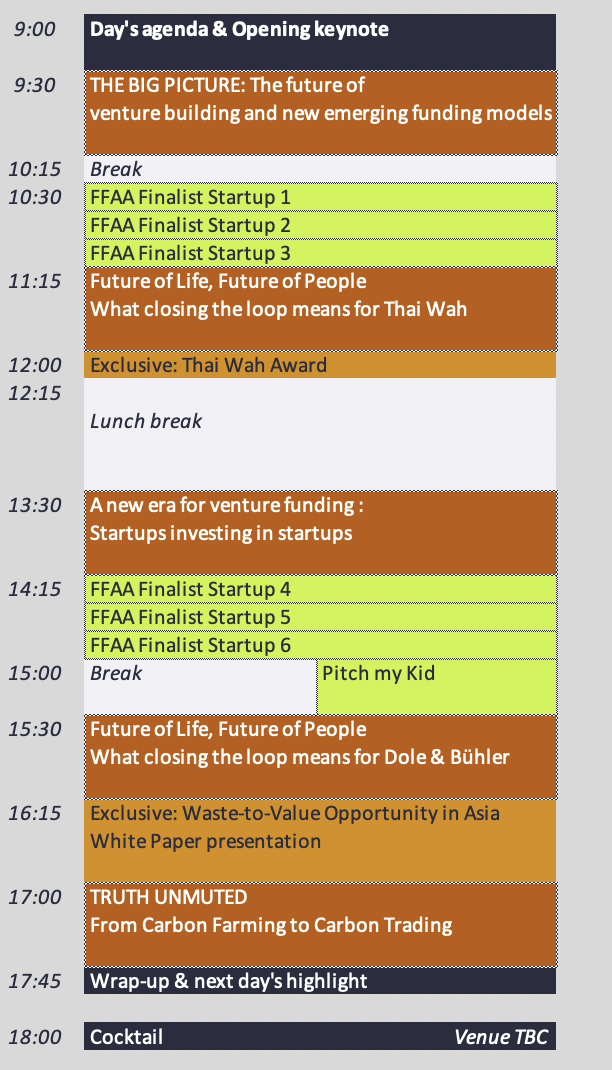Click the 10:15 Break row

[x=319, y=169]
